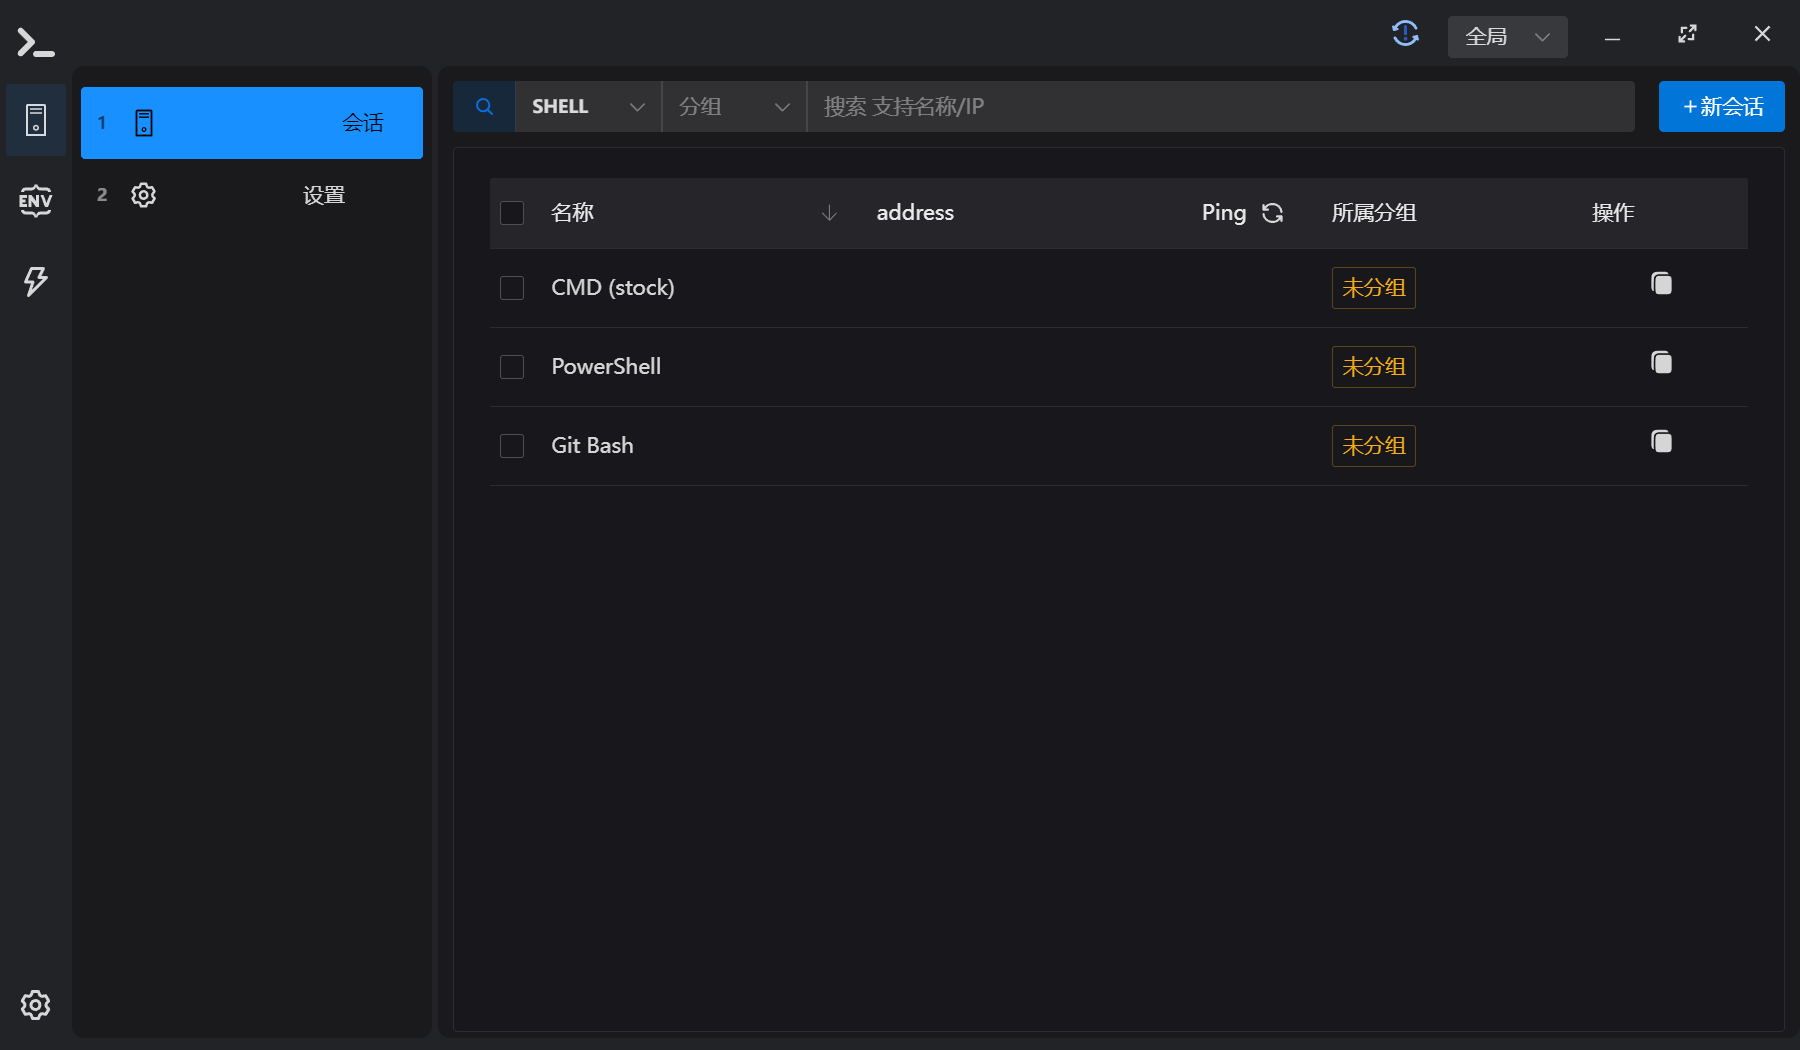Open the ENV environment sidebar icon
The height and width of the screenshot is (1050, 1800).
click(35, 201)
